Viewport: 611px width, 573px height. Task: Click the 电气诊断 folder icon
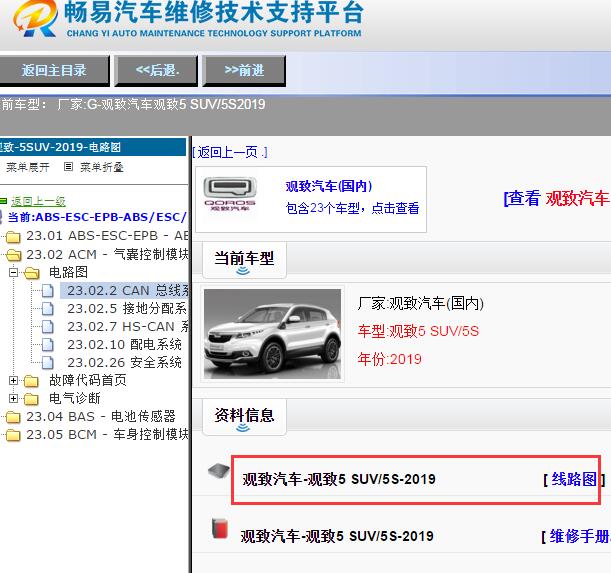click(31, 399)
